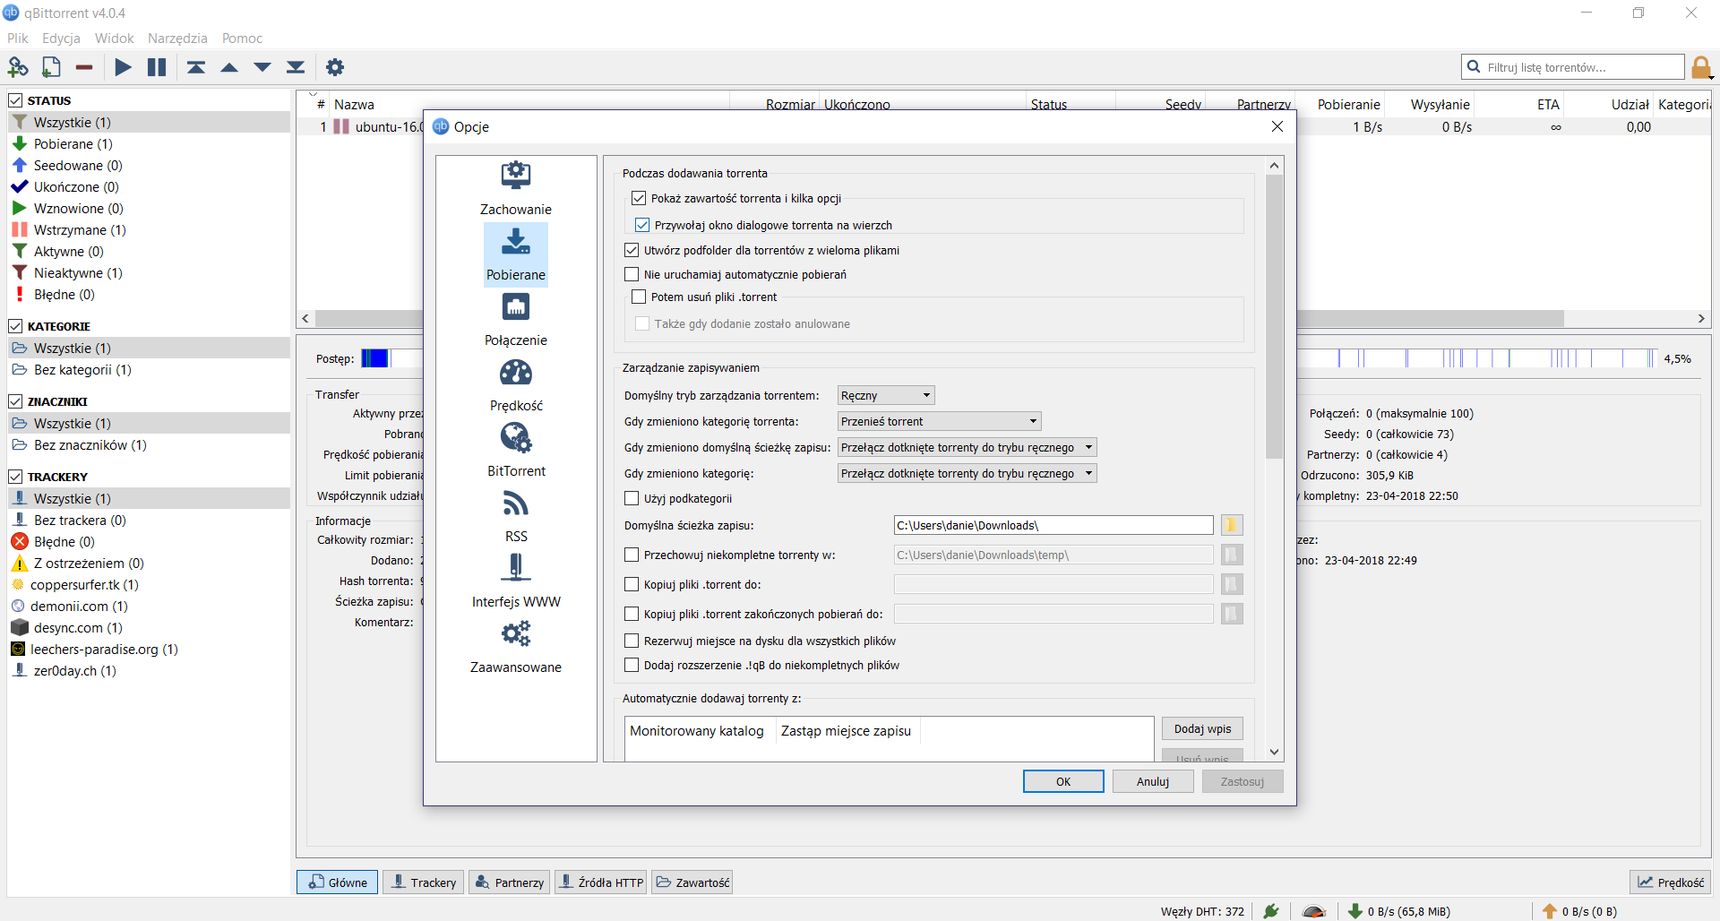Click the 'Filtruj listę torrentów' search field
This screenshot has width=1720, height=921.
click(1573, 67)
